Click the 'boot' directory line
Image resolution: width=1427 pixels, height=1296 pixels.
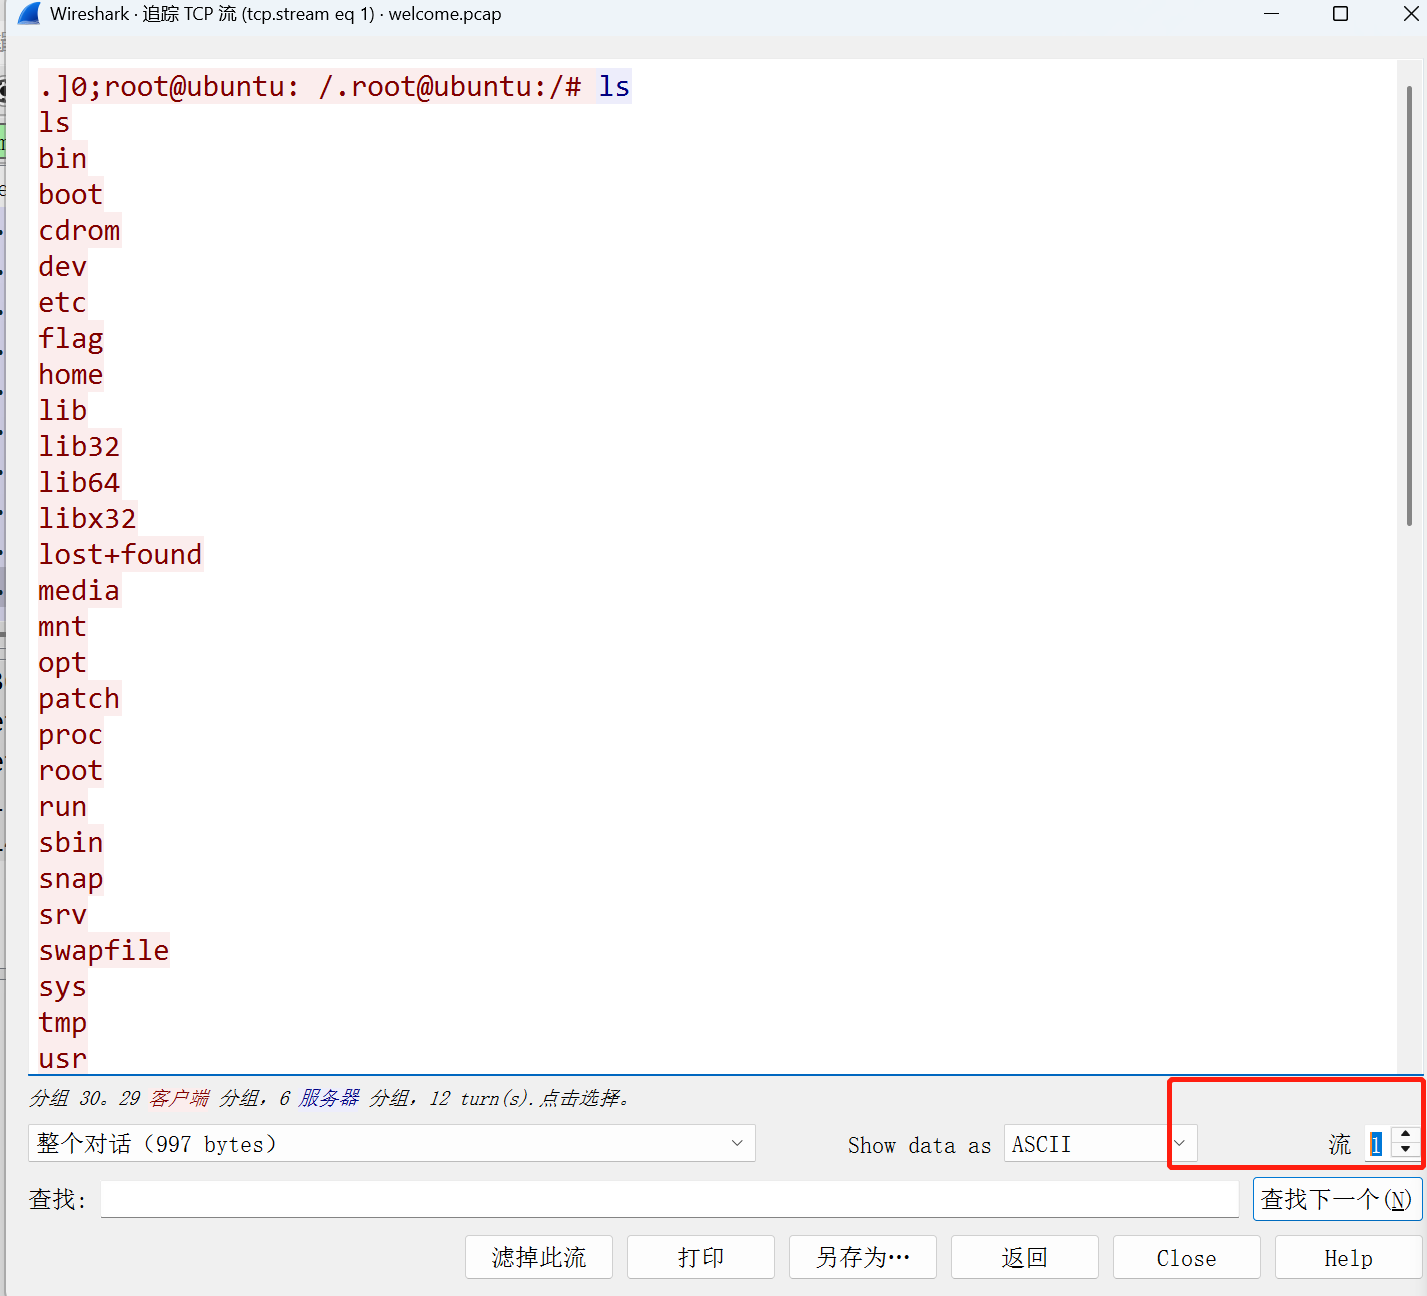tap(71, 195)
